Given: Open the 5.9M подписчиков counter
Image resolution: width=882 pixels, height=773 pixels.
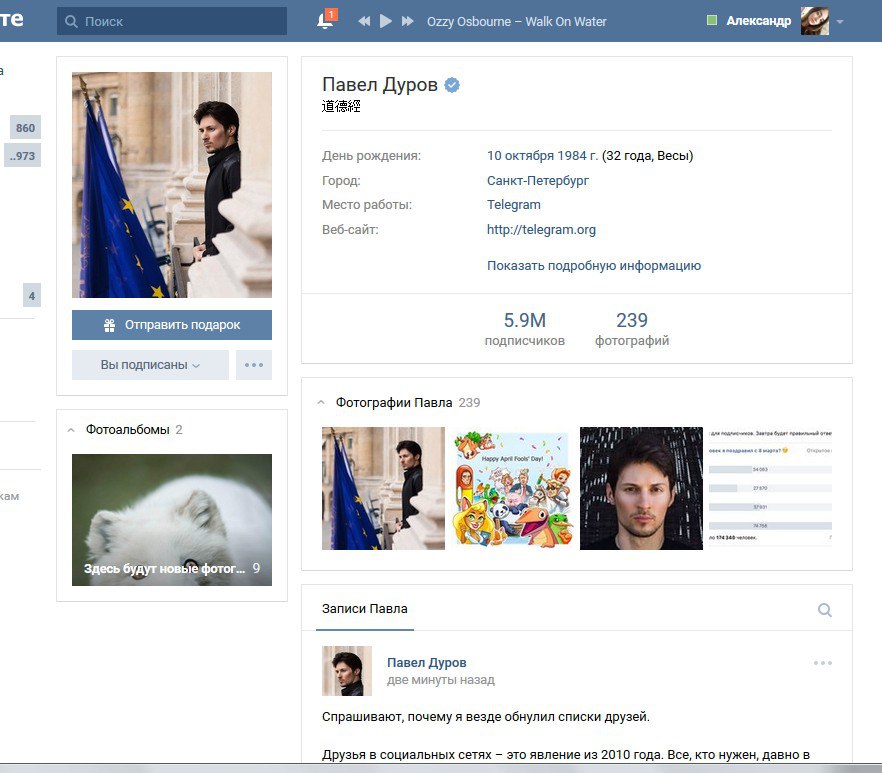Looking at the screenshot, I should (x=524, y=329).
